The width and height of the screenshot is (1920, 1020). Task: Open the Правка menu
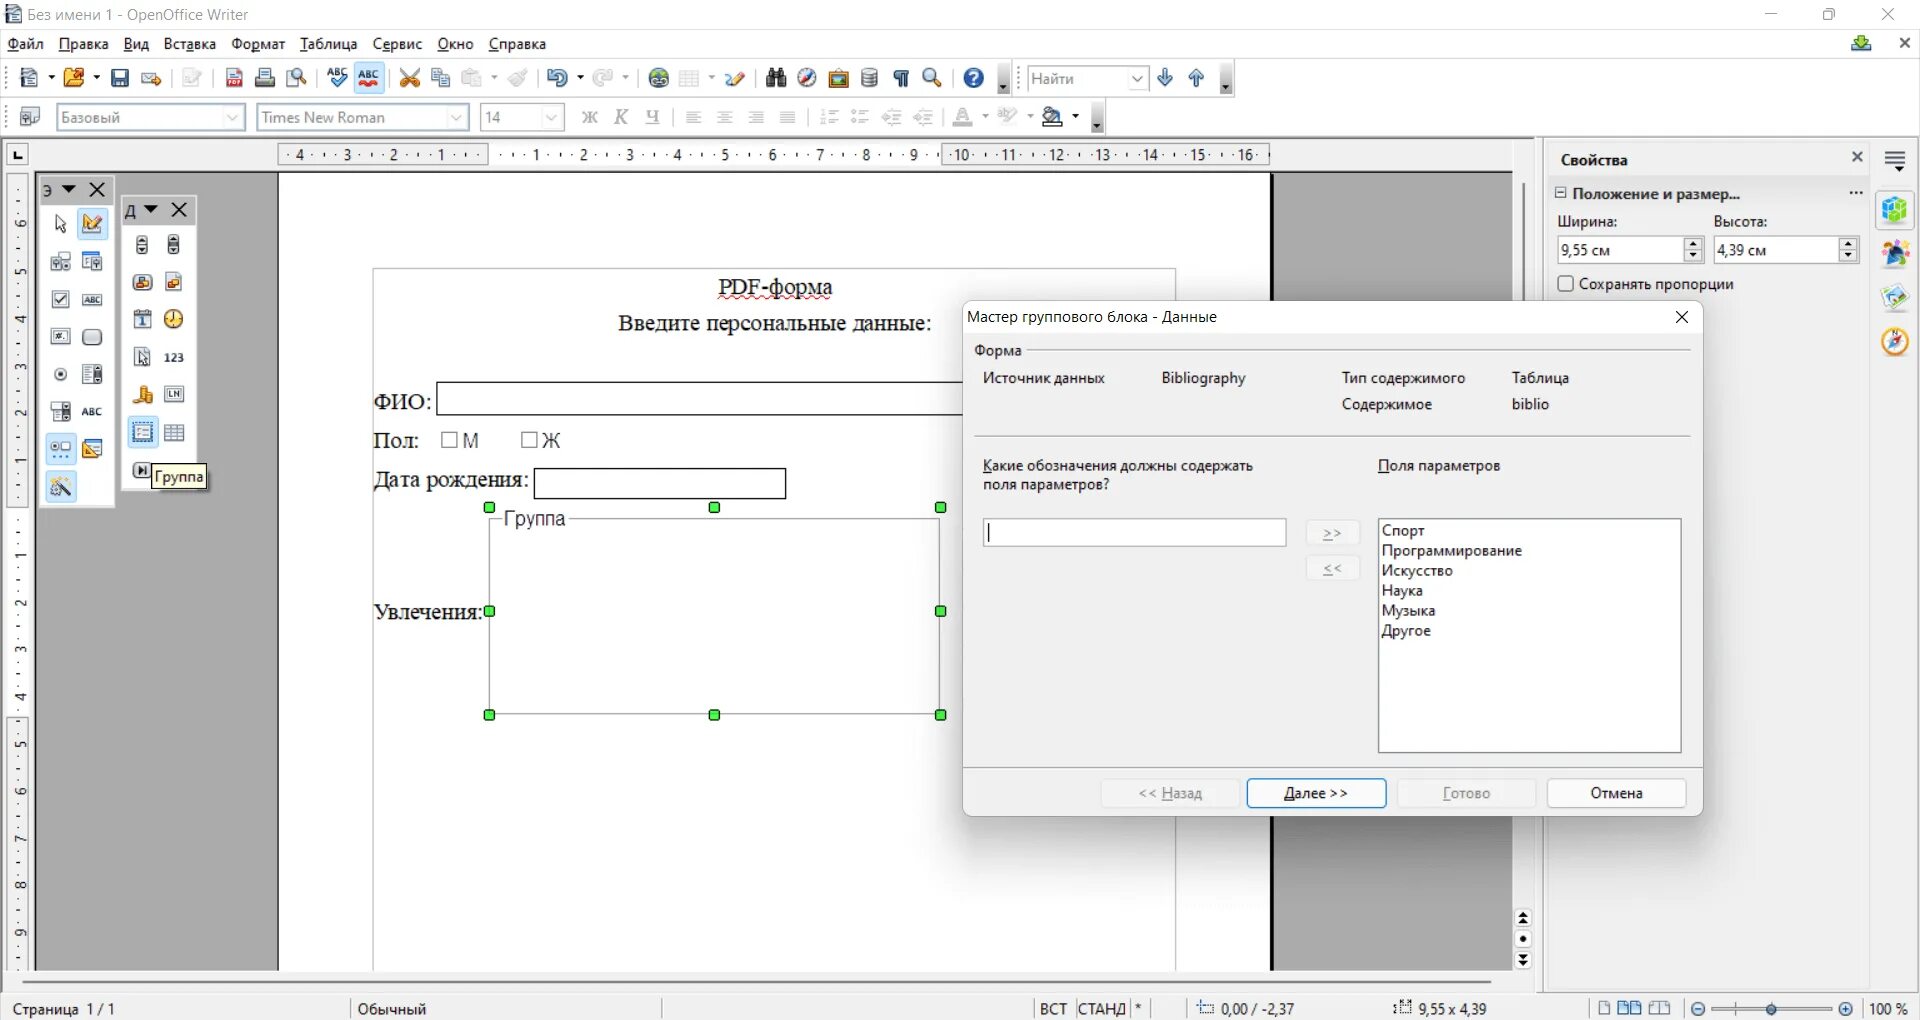(x=83, y=44)
